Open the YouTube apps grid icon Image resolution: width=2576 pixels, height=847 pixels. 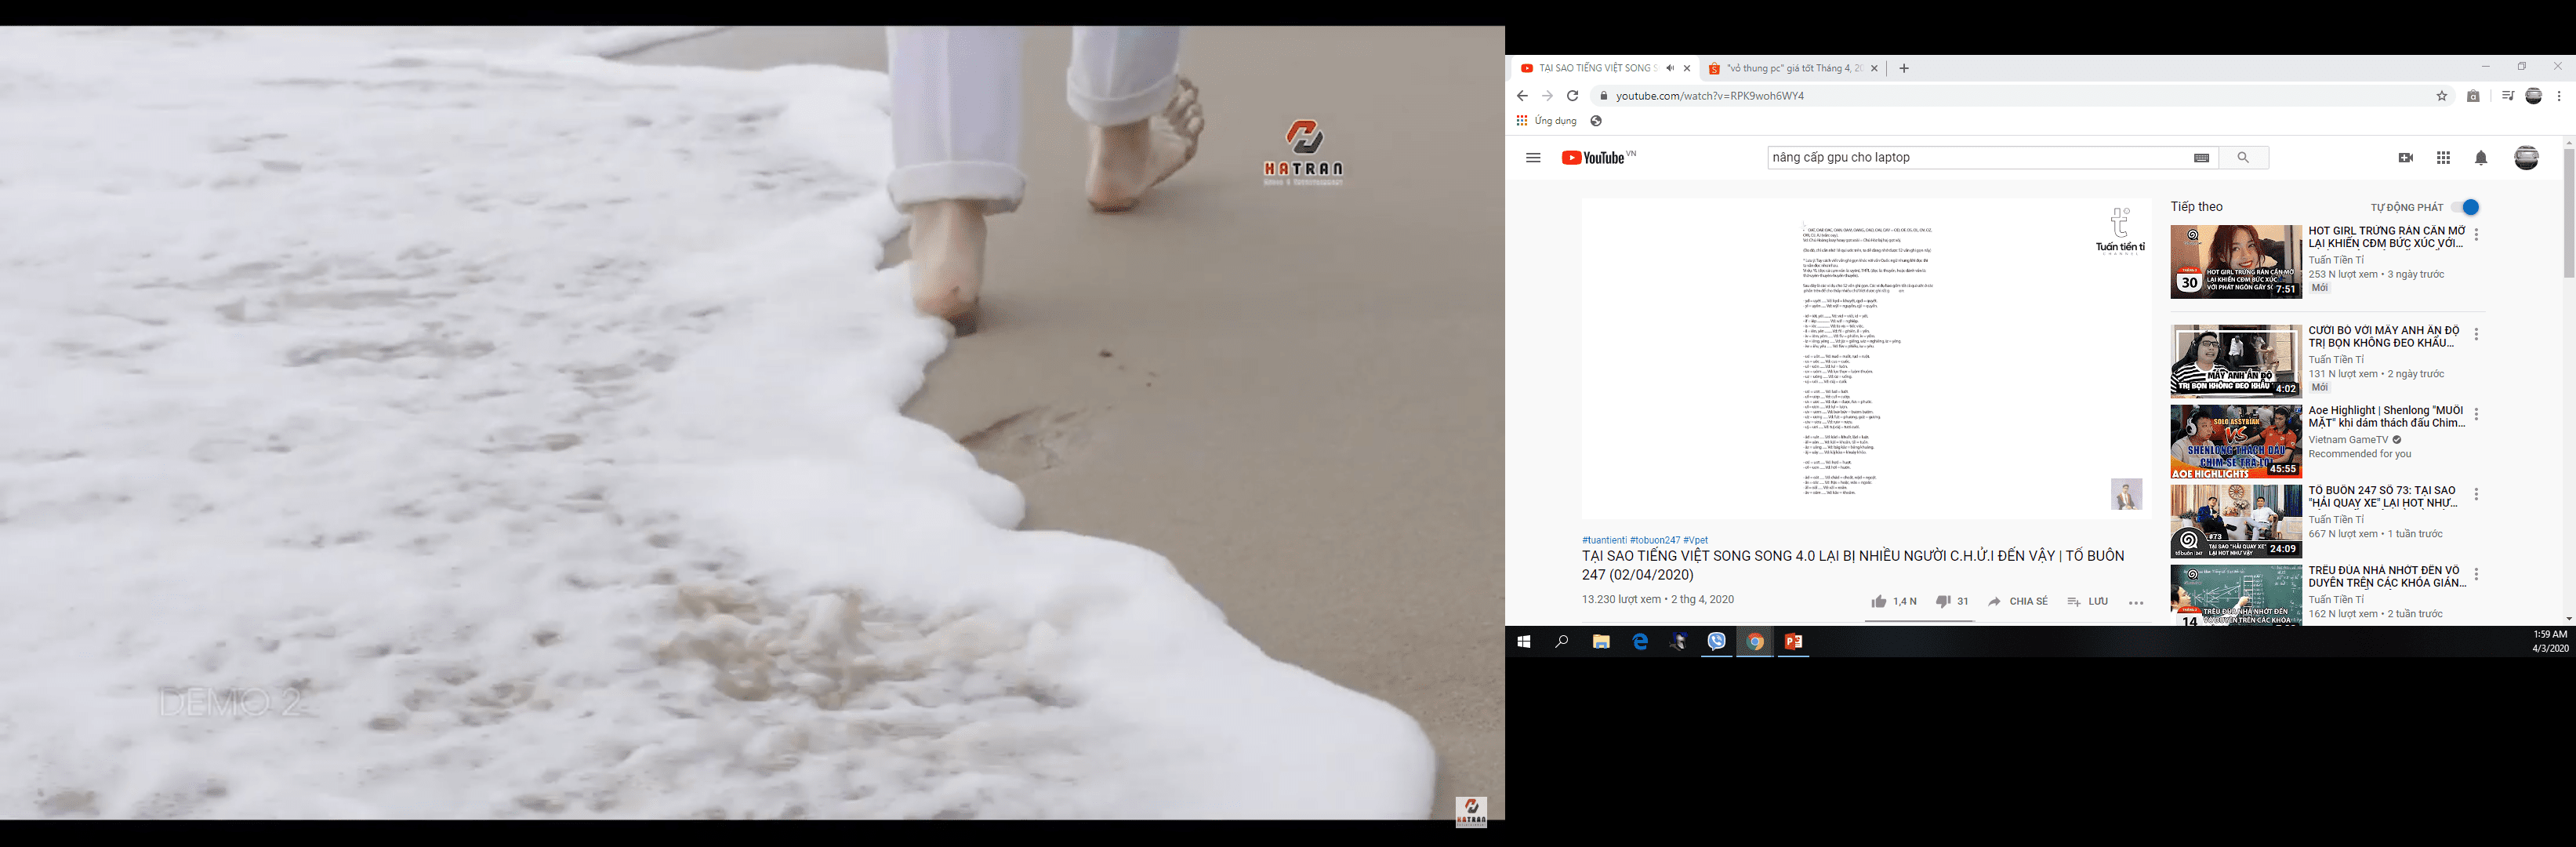(2443, 158)
